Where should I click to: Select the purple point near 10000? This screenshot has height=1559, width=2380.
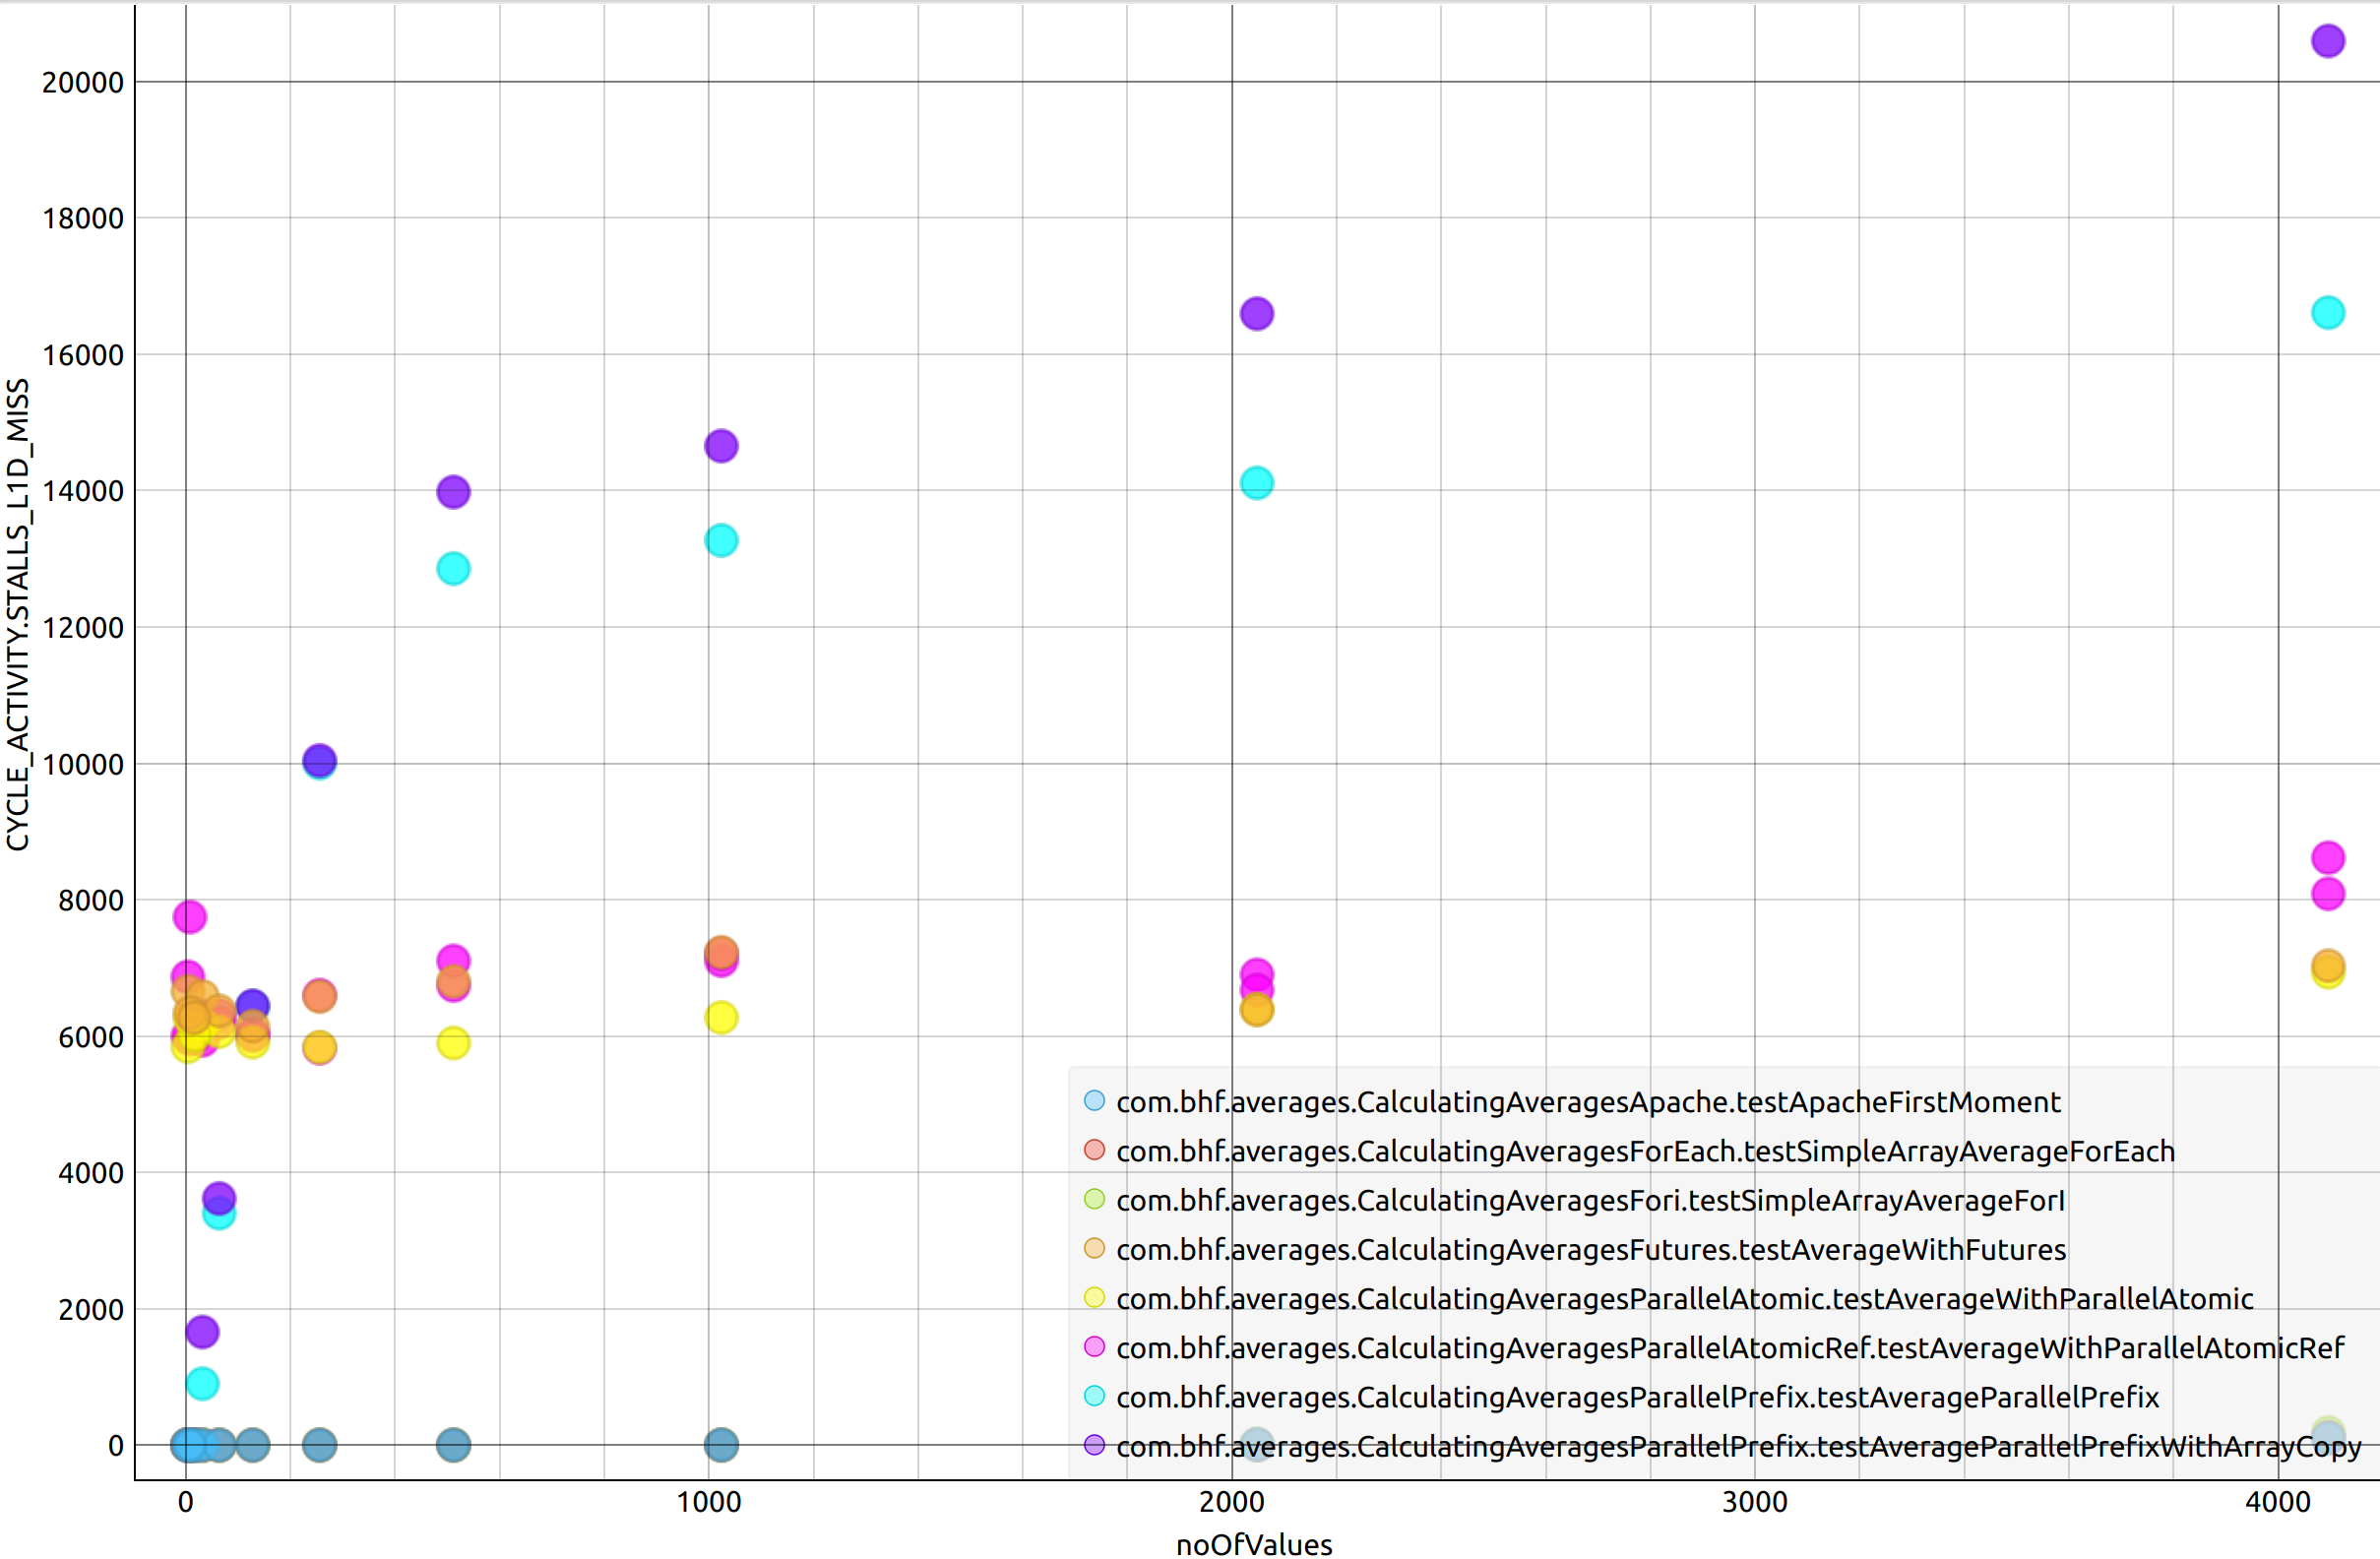pos(319,761)
